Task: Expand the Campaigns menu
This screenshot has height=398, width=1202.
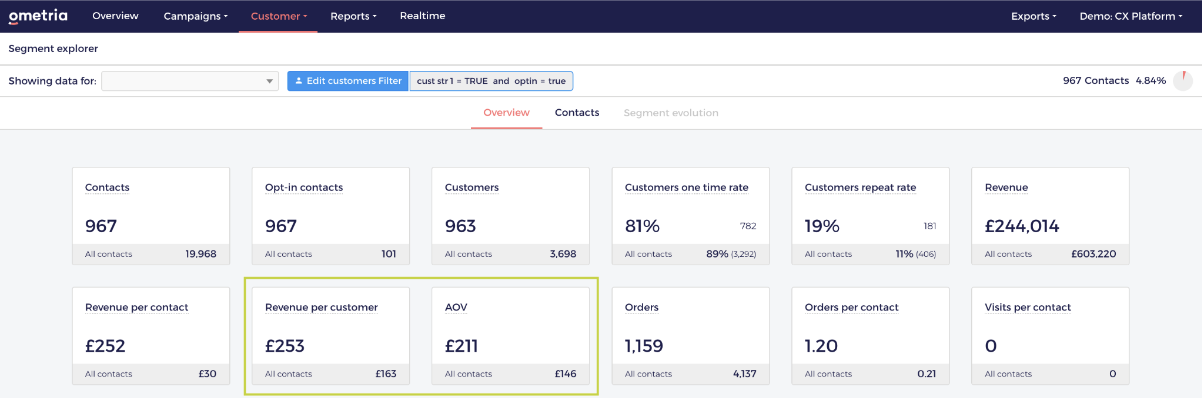Action: (195, 16)
